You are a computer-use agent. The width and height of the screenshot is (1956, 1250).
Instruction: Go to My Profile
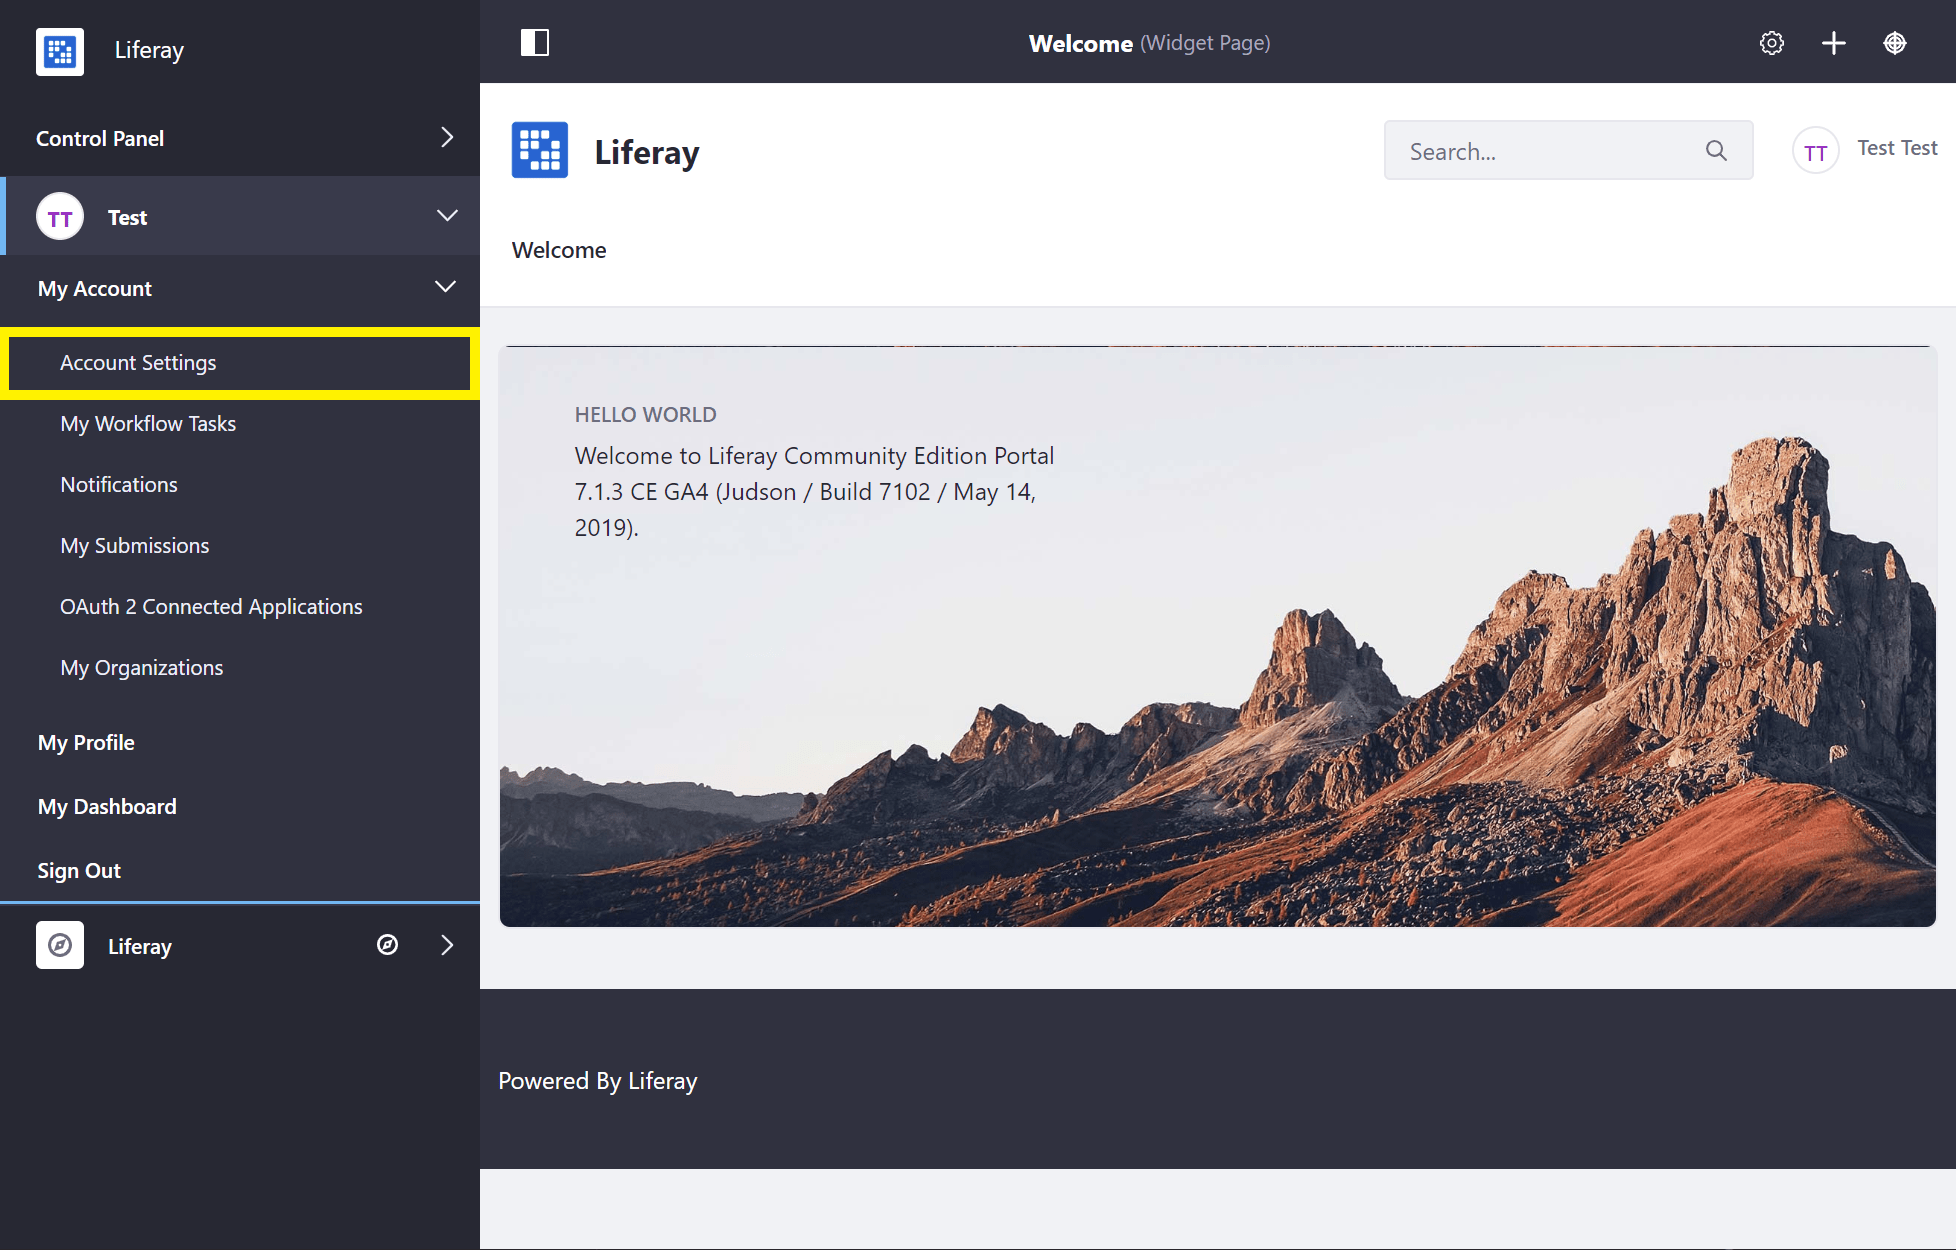point(86,743)
